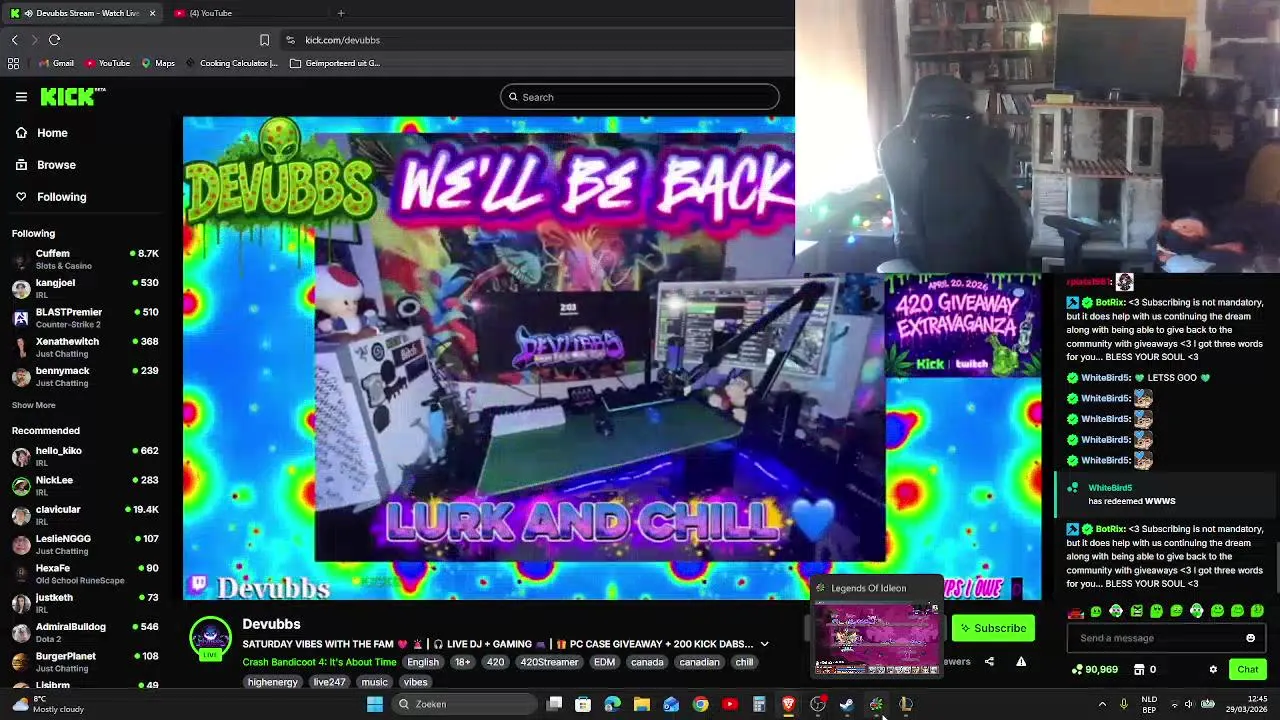Open the Gmail bookmark

[55, 63]
